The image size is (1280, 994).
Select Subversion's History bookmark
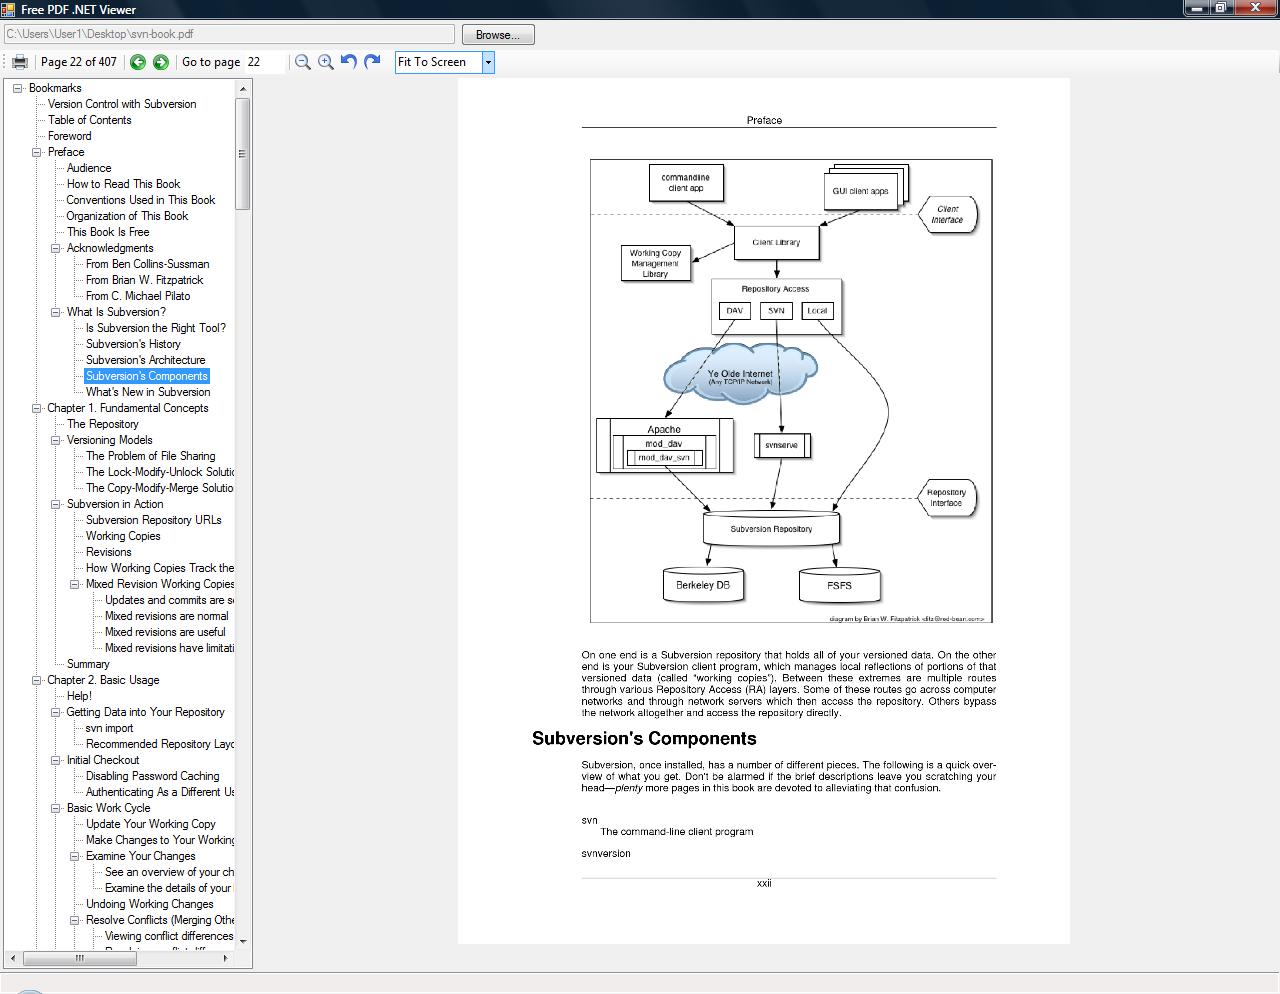point(133,344)
